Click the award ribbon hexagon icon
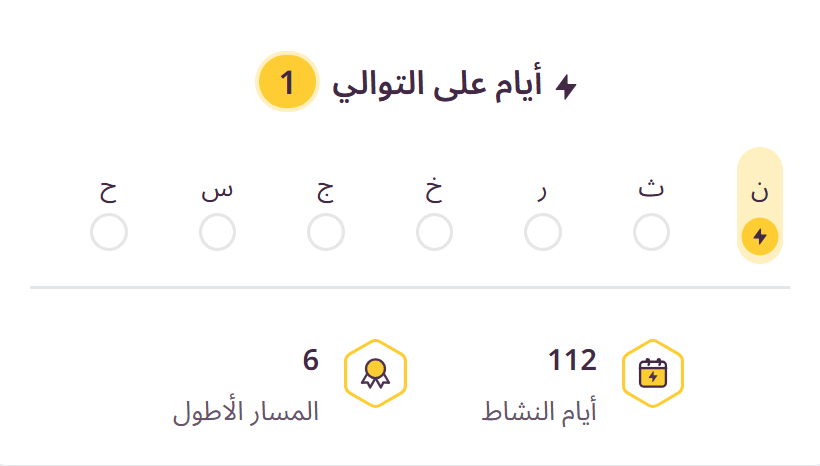820x466 pixels. tap(374, 373)
